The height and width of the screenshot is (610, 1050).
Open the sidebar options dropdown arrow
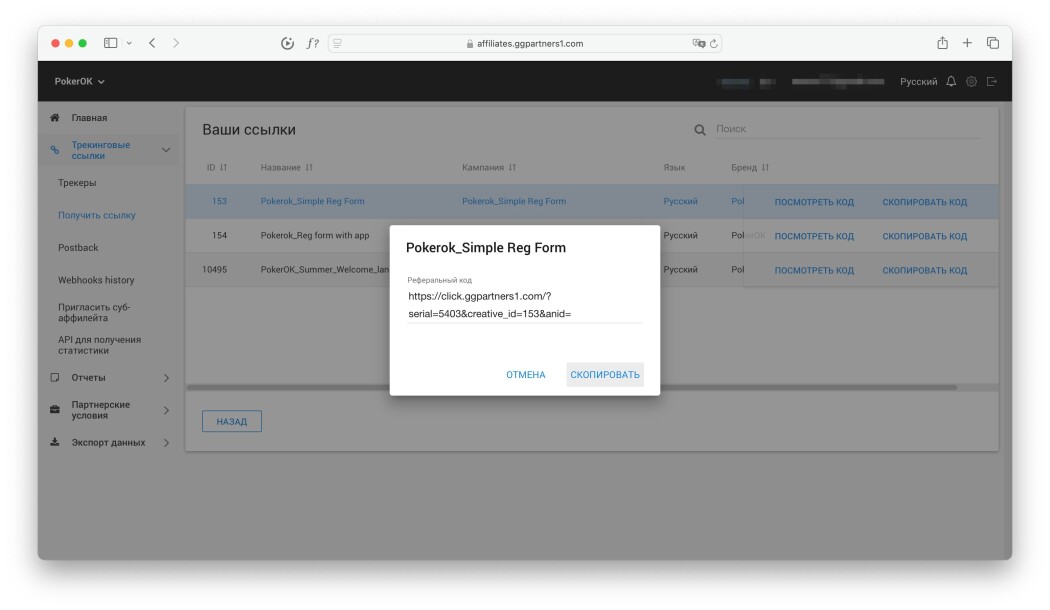[x=129, y=44]
